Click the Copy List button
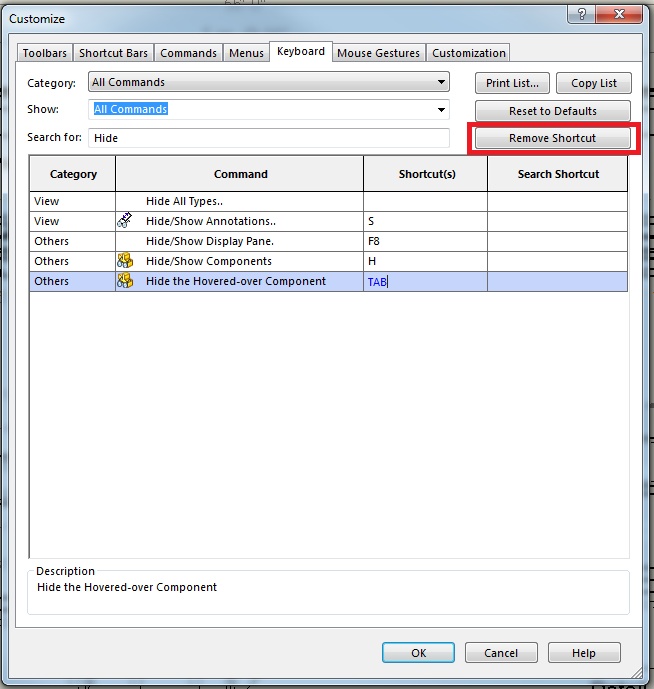The image size is (654, 689). coord(594,83)
